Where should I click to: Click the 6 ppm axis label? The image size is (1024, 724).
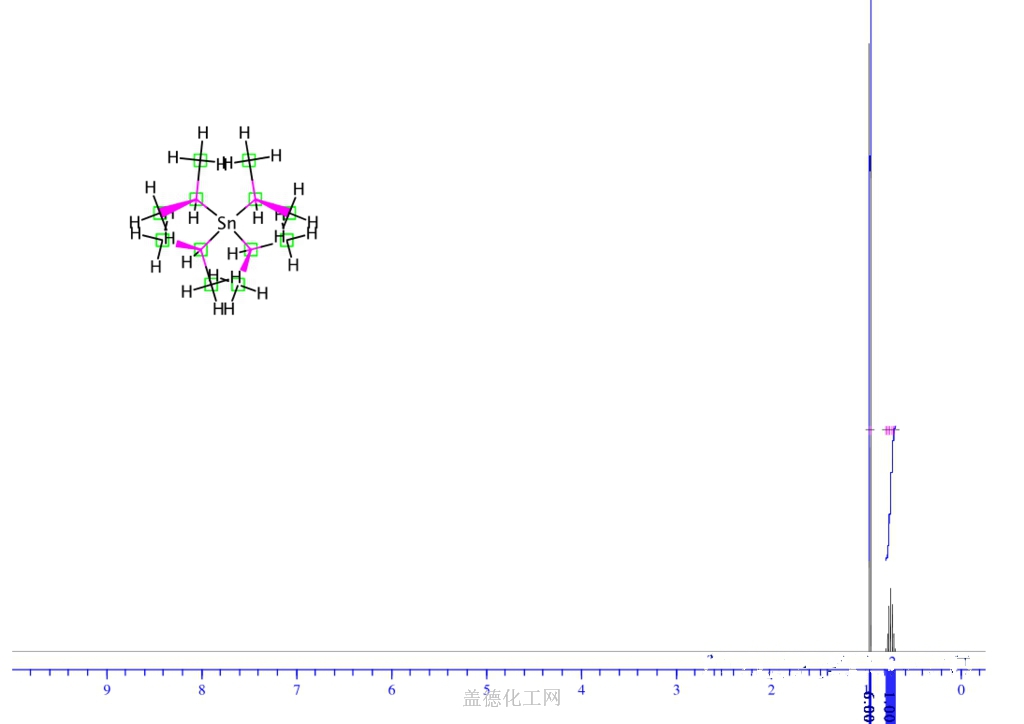(x=391, y=690)
